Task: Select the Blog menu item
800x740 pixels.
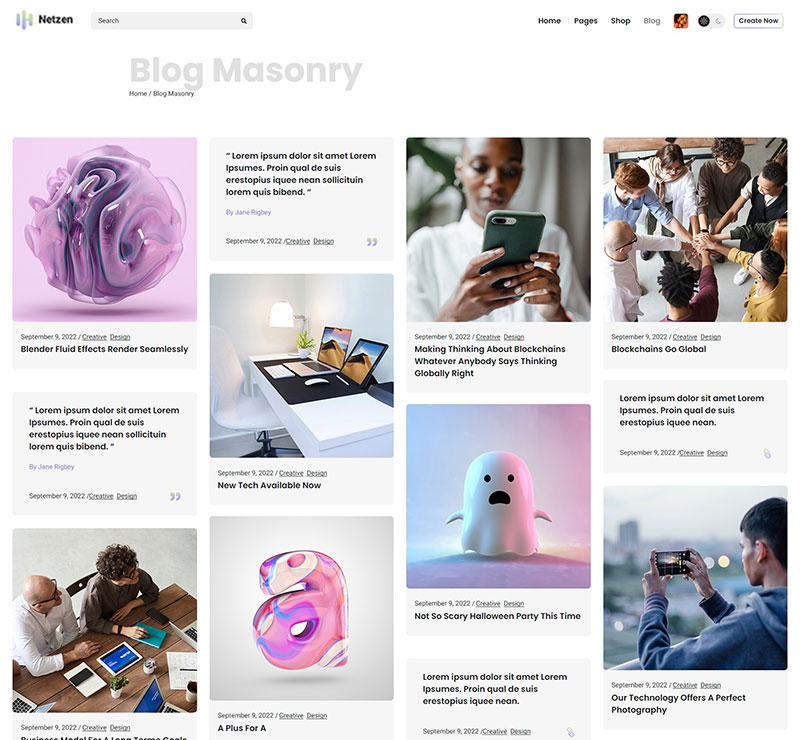Action: point(652,21)
